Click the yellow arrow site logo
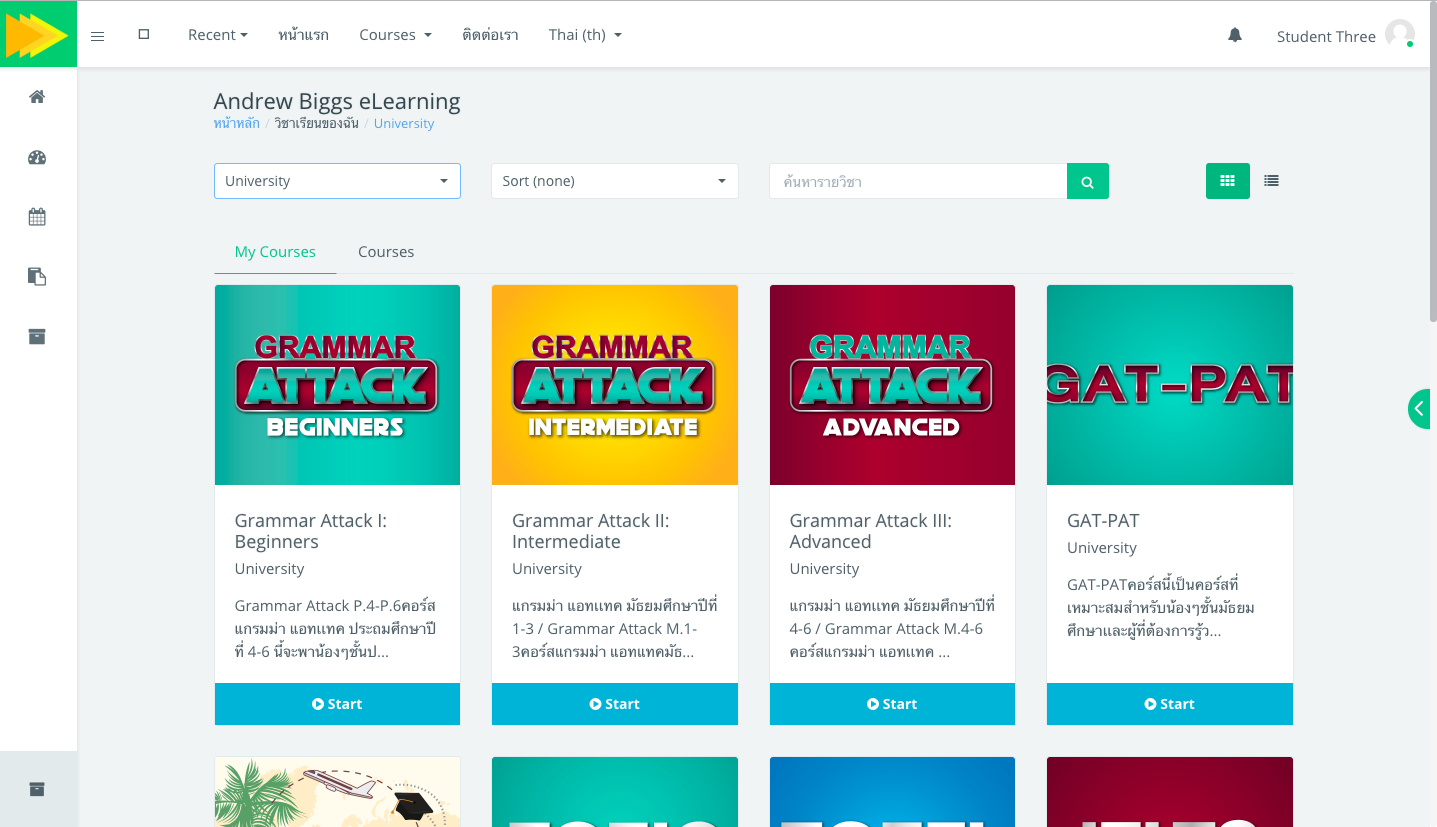 [x=38, y=35]
